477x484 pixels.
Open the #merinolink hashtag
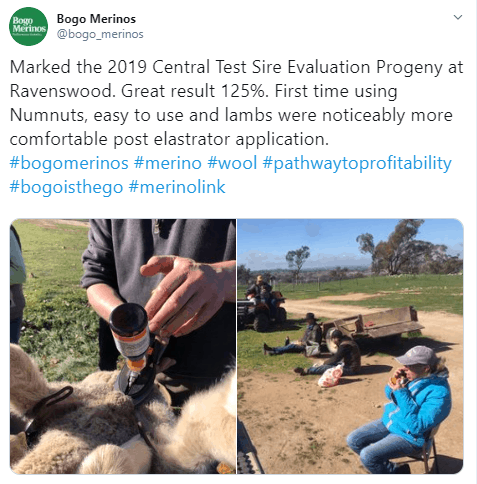pyautogui.click(x=177, y=187)
